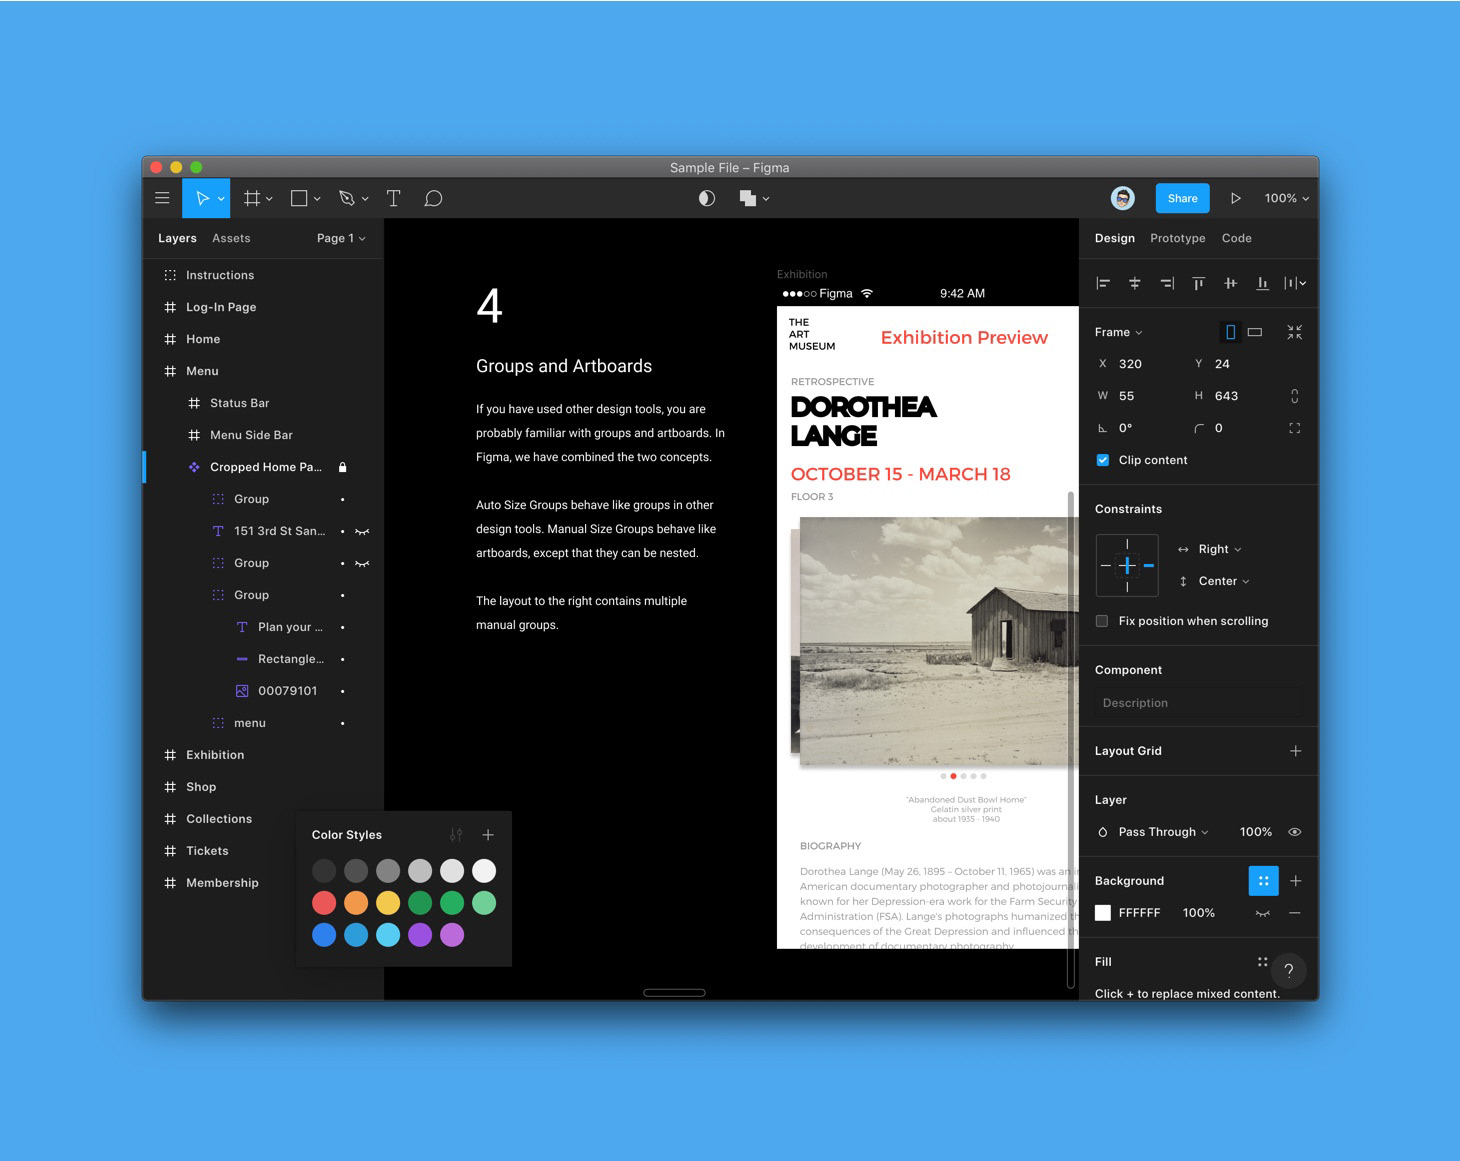Enable Fix position when scrolling
This screenshot has width=1460, height=1161.
[x=1102, y=621]
